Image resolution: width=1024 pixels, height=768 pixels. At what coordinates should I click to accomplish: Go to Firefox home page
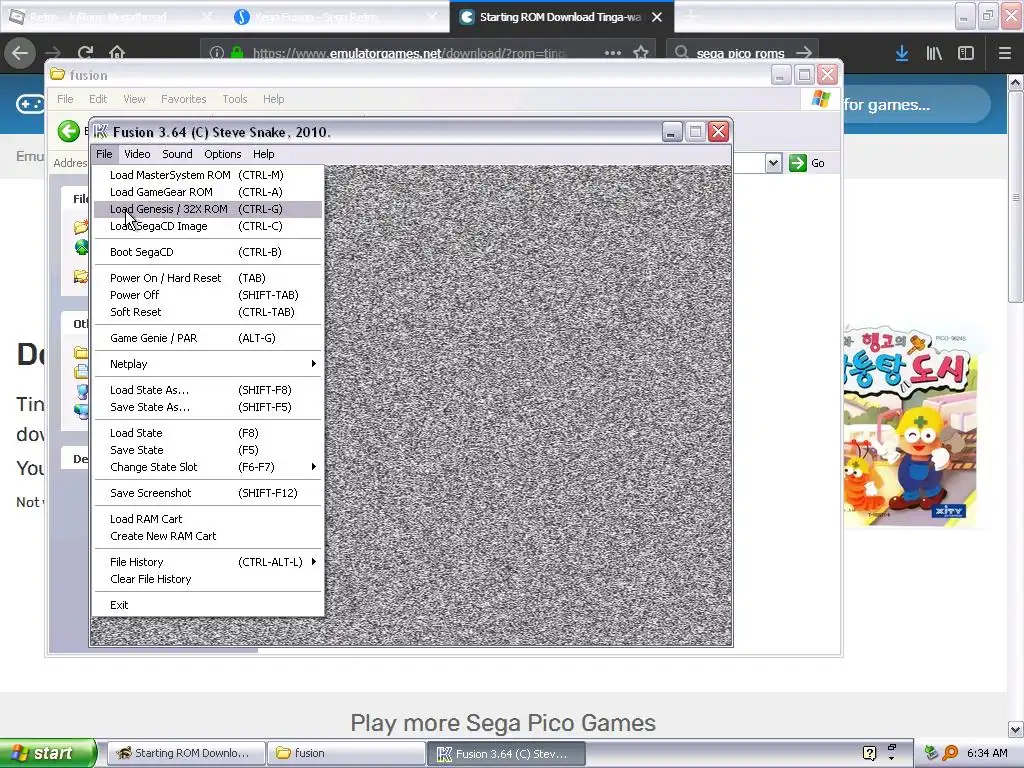(117, 53)
